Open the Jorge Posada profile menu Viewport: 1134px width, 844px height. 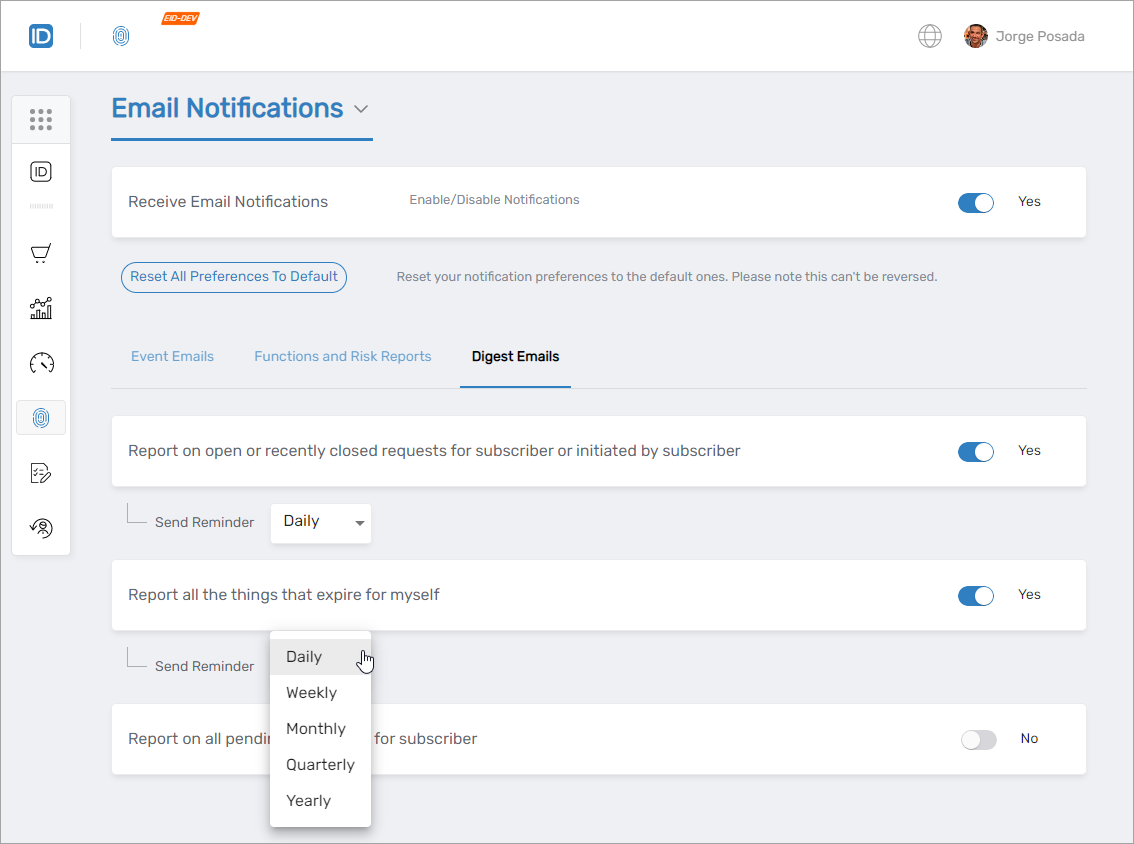(x=1023, y=36)
